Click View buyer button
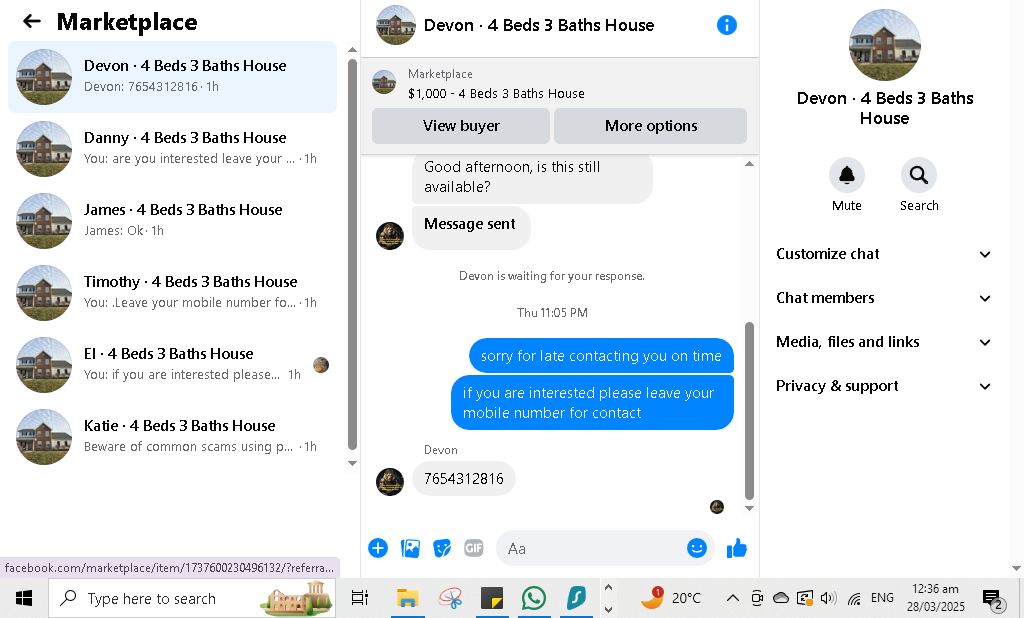The width and height of the screenshot is (1024, 618). (461, 125)
